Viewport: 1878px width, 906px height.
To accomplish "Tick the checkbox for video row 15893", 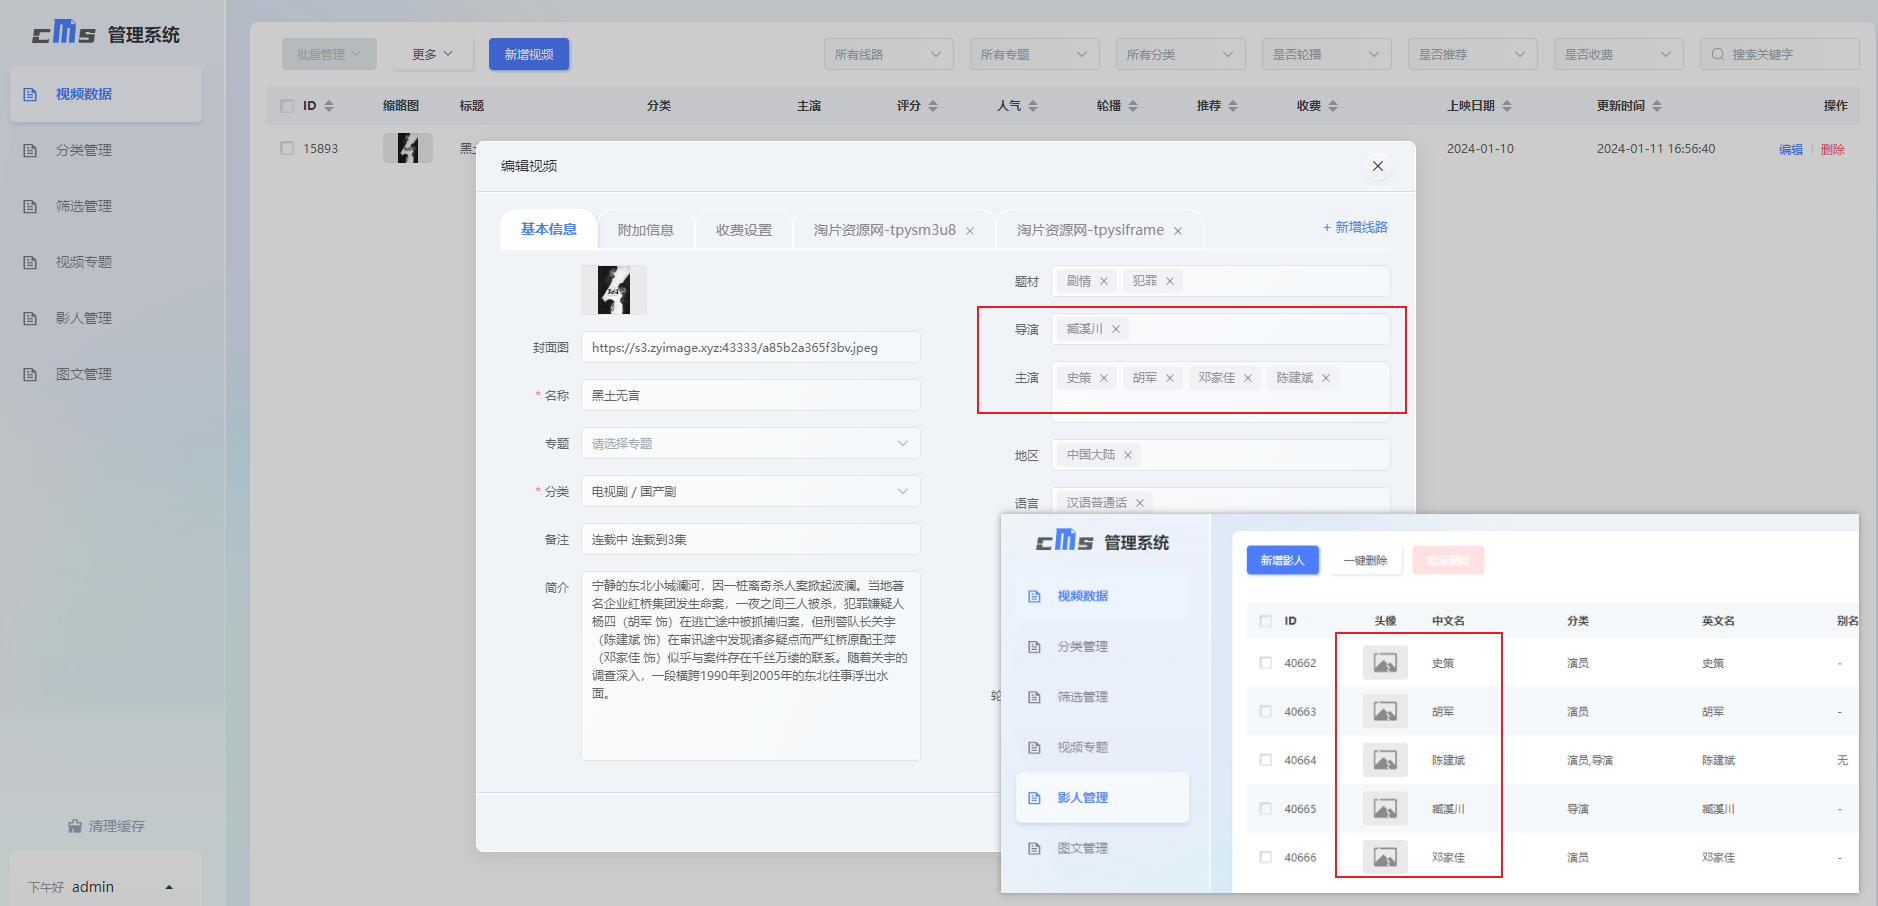I will coord(287,148).
